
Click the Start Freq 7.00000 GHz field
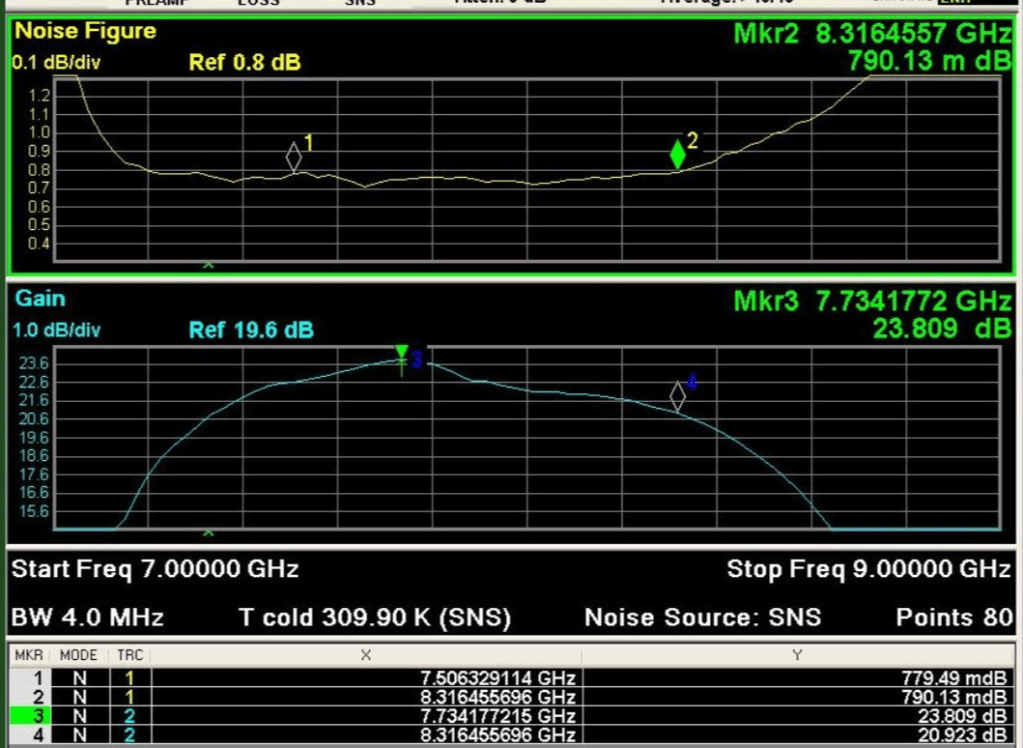click(x=155, y=570)
